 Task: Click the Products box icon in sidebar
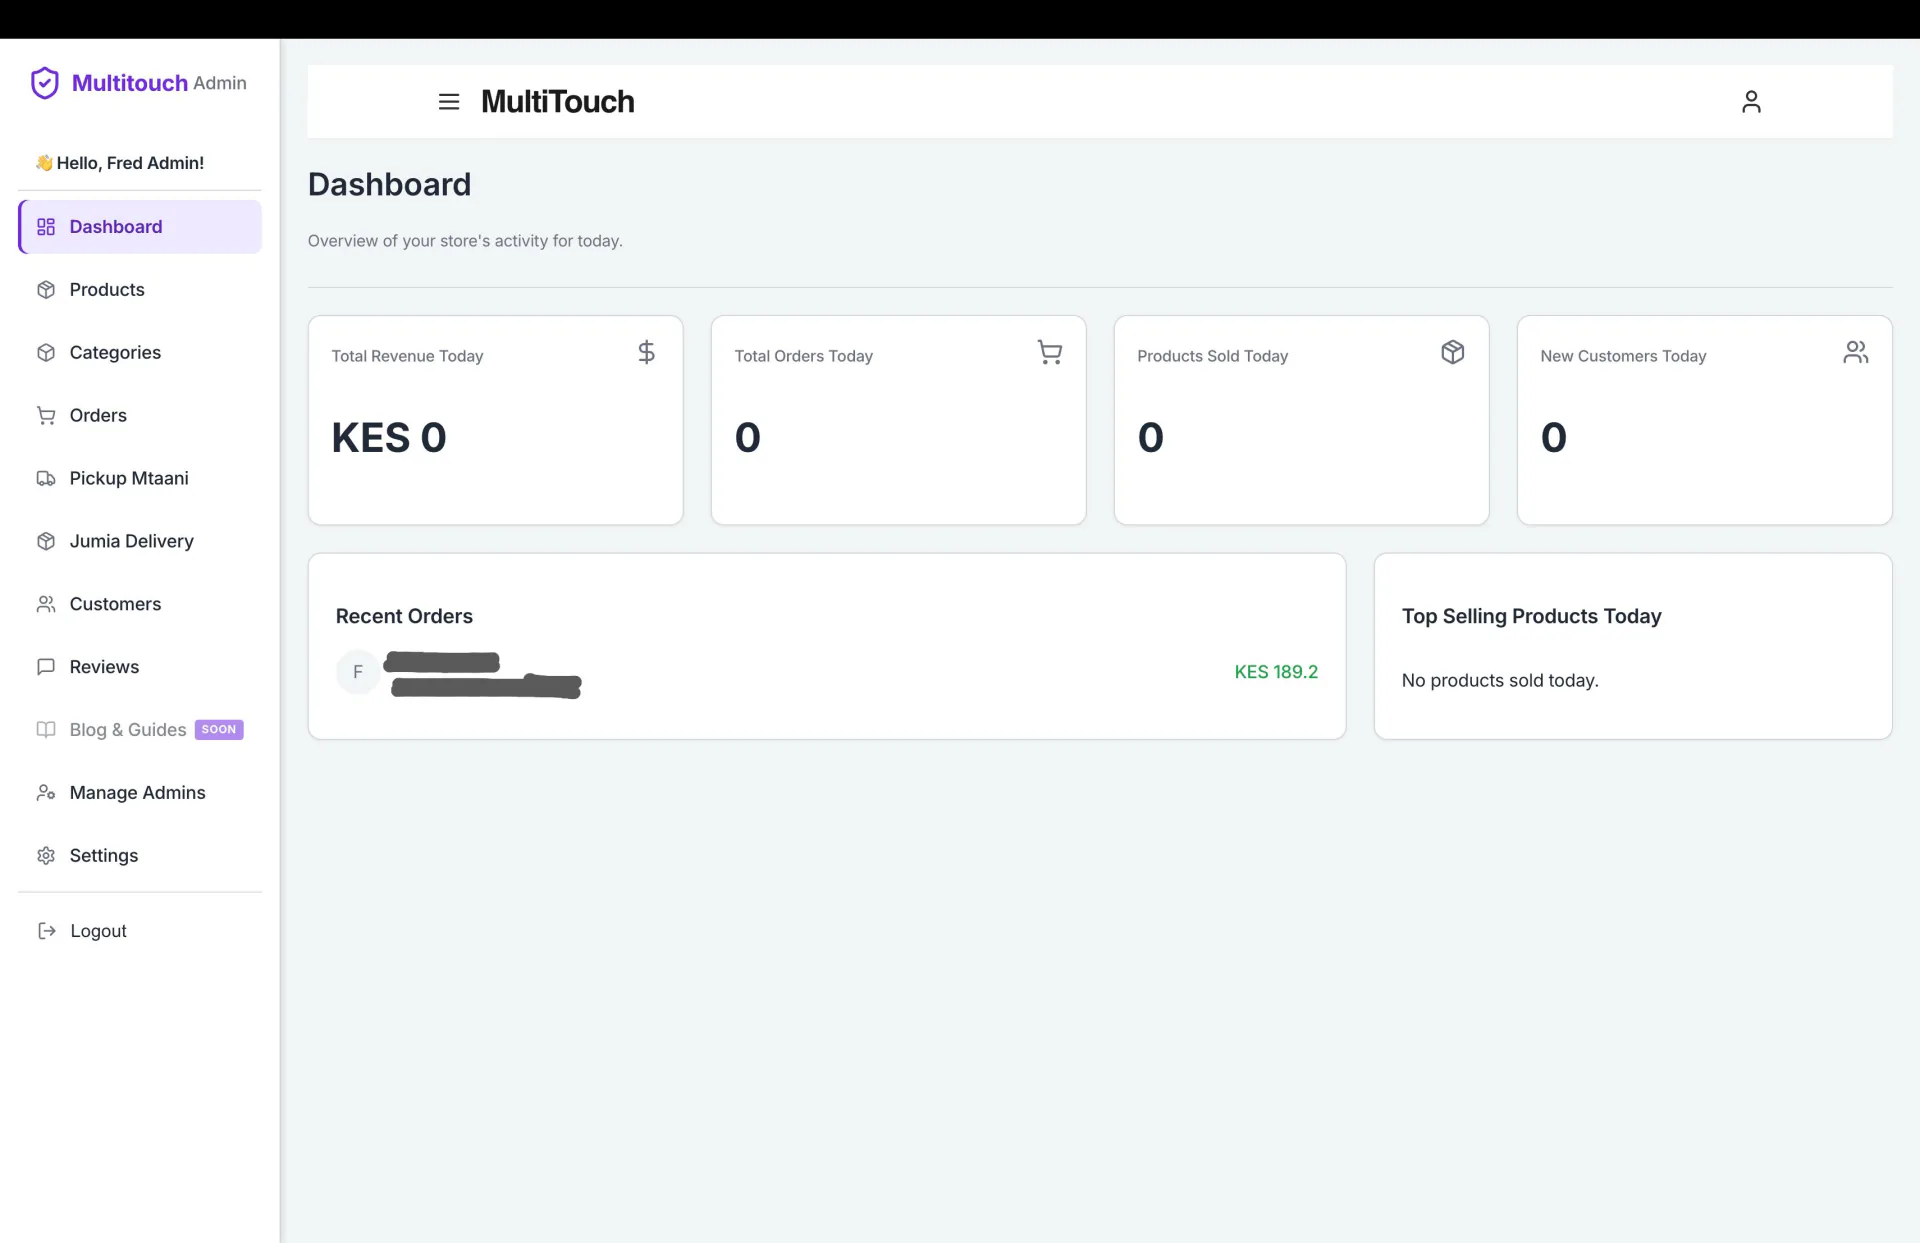[46, 290]
